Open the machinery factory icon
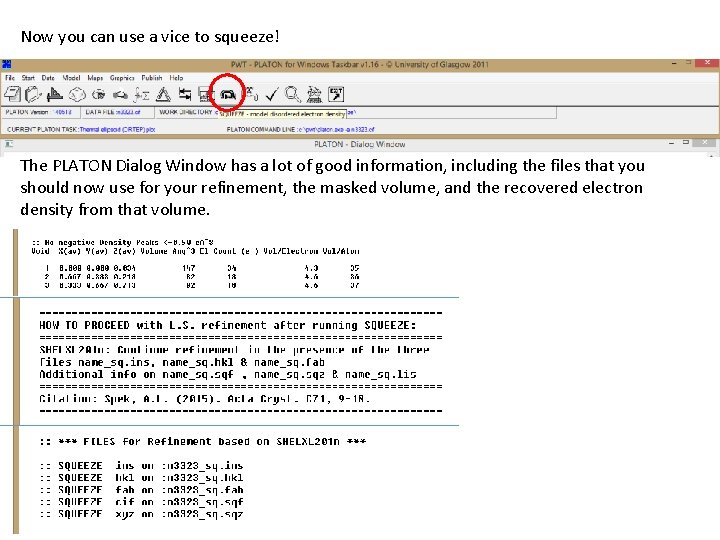 tap(314, 95)
